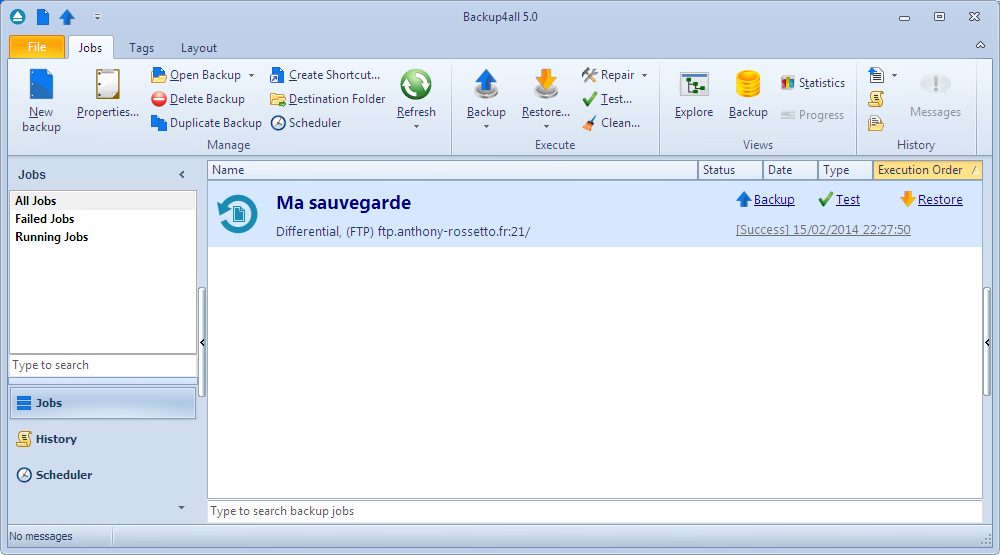Expand the Restore dropdown arrow
The width and height of the screenshot is (1000, 555).
pos(546,126)
